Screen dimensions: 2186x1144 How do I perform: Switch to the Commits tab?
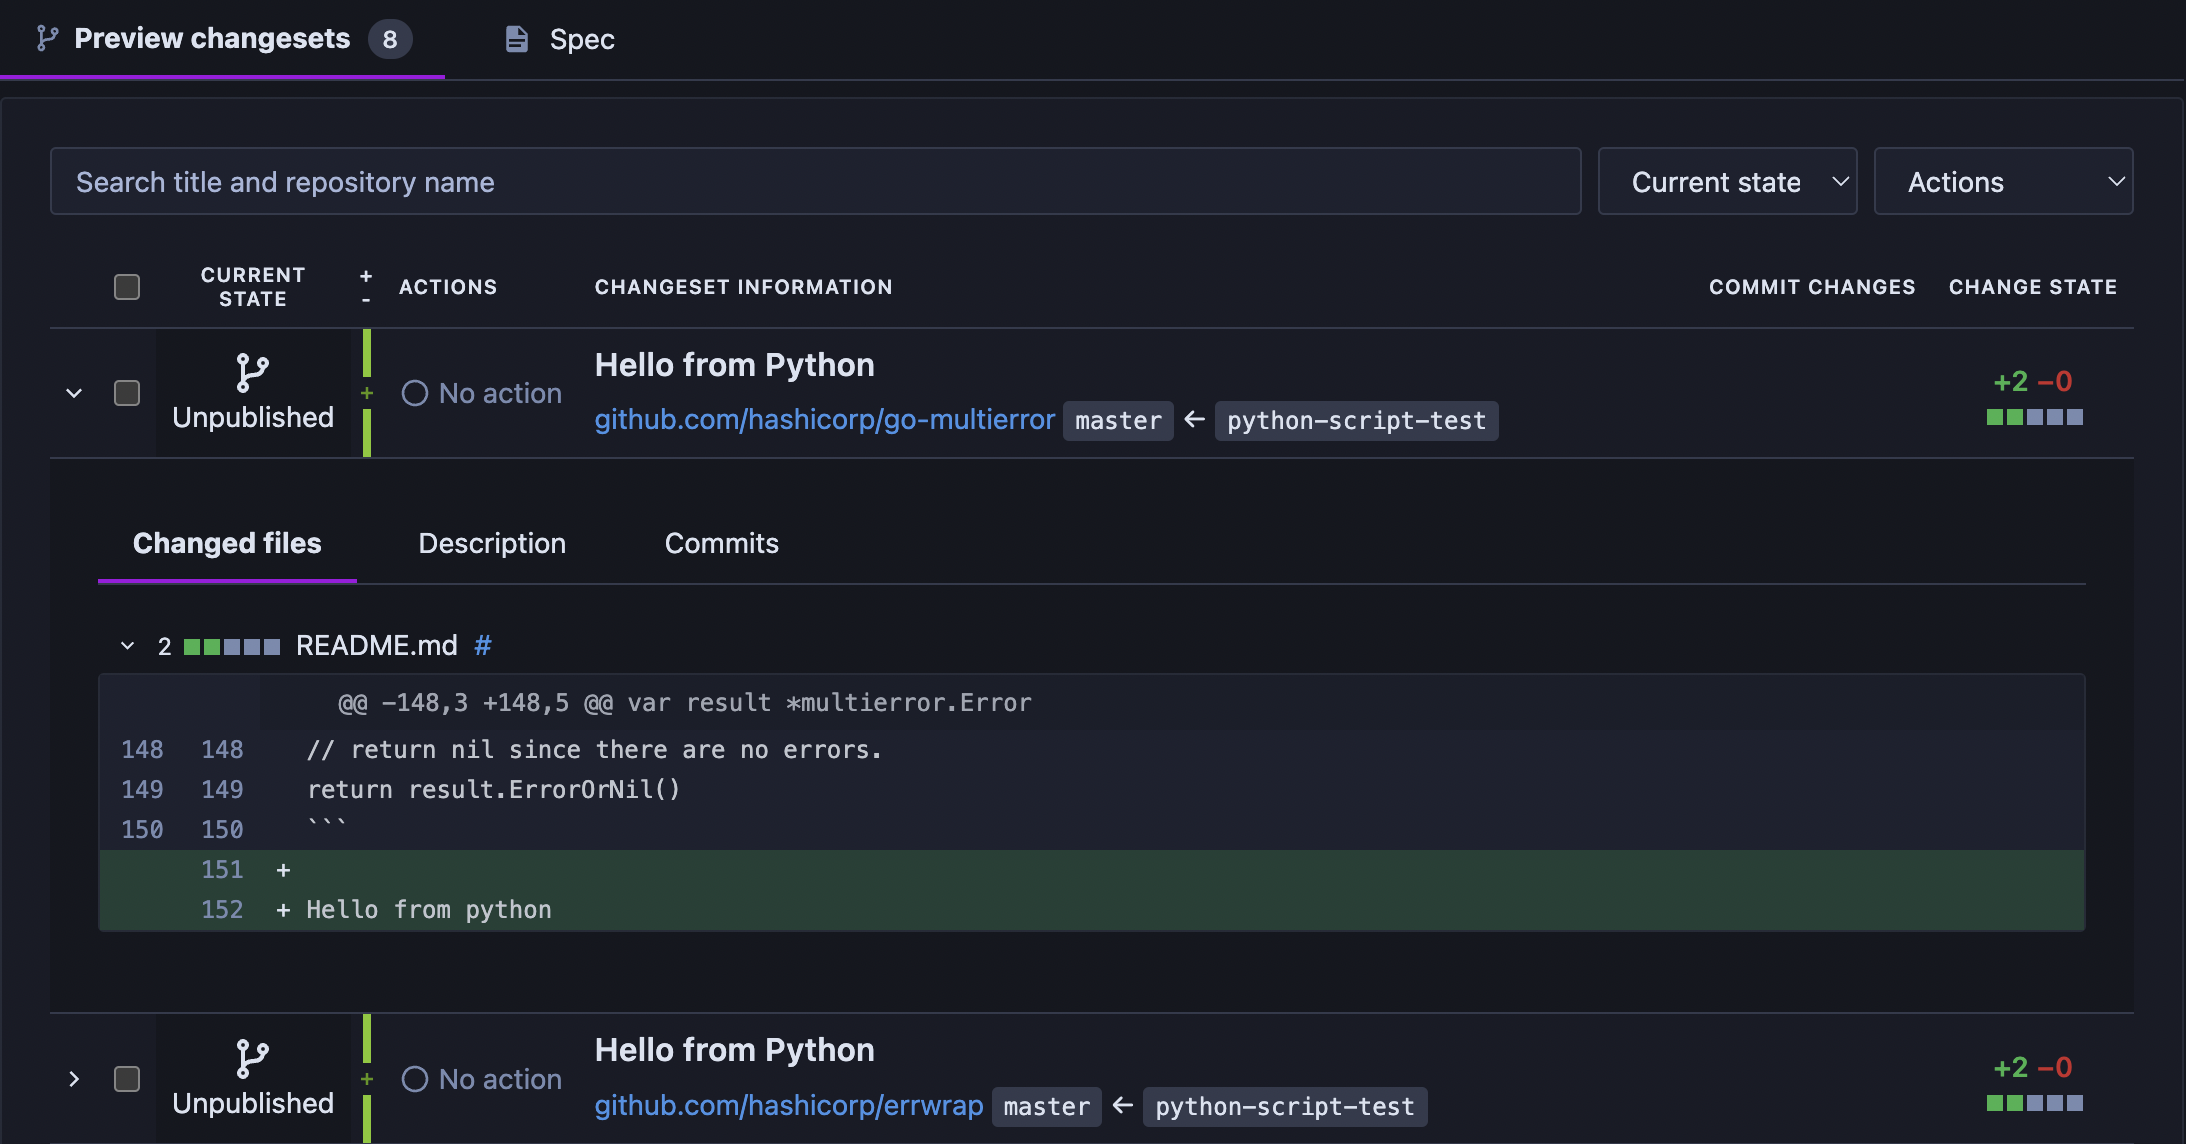point(721,543)
